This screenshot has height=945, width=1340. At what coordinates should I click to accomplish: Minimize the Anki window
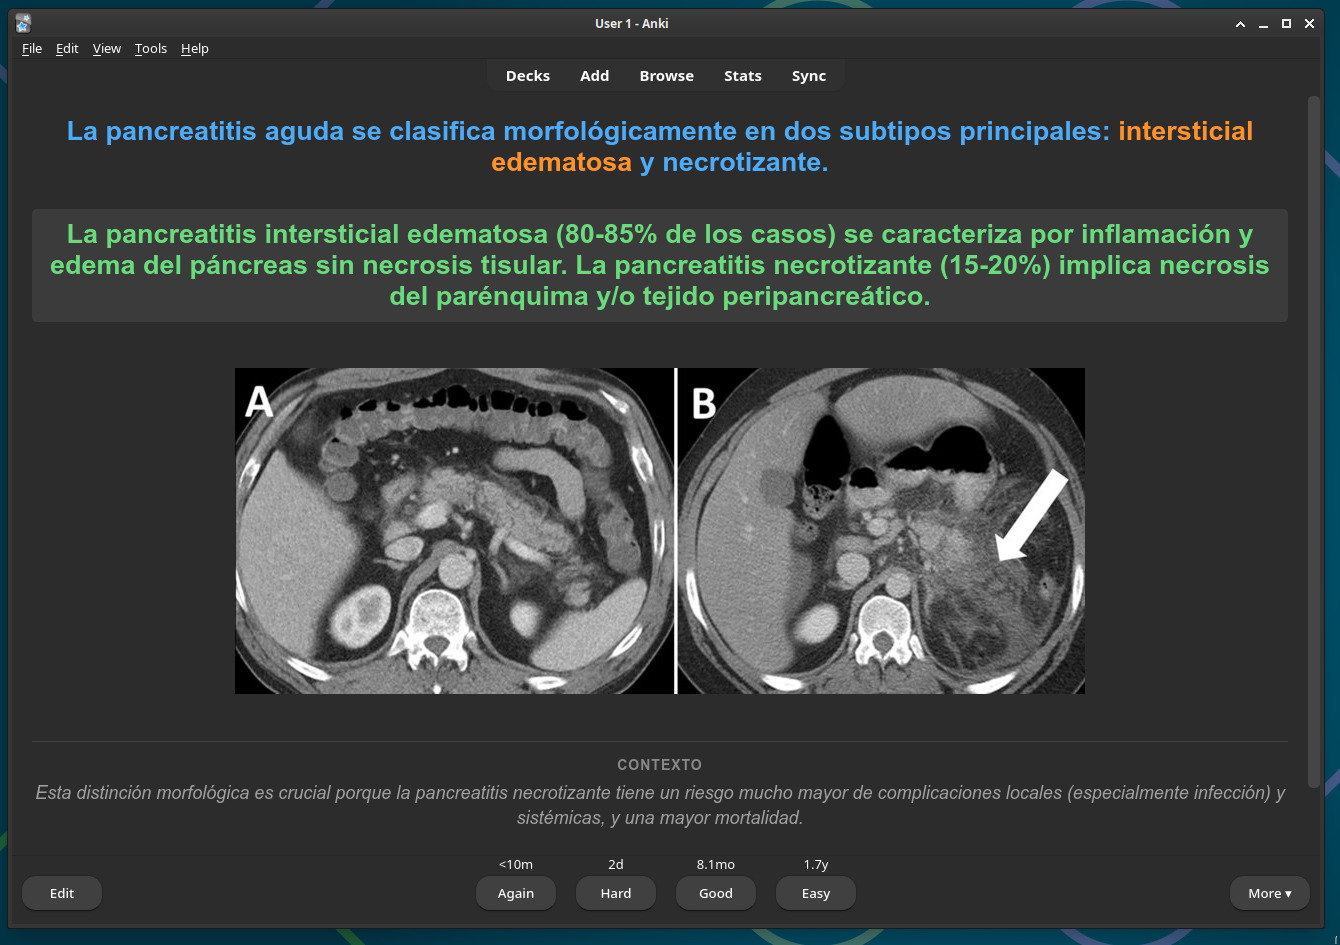coord(1263,23)
